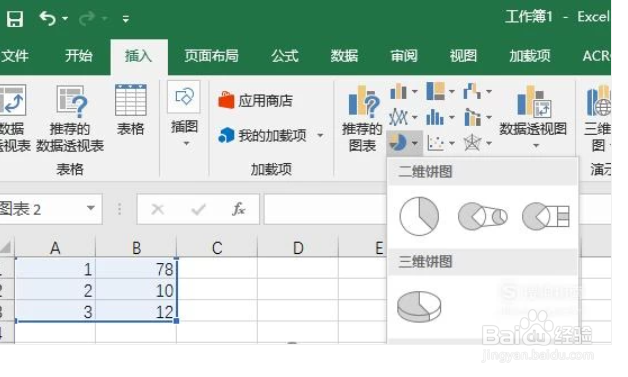The width and height of the screenshot is (628, 377).
Task: Open 我的加载项 add-ins
Action: [x=262, y=135]
